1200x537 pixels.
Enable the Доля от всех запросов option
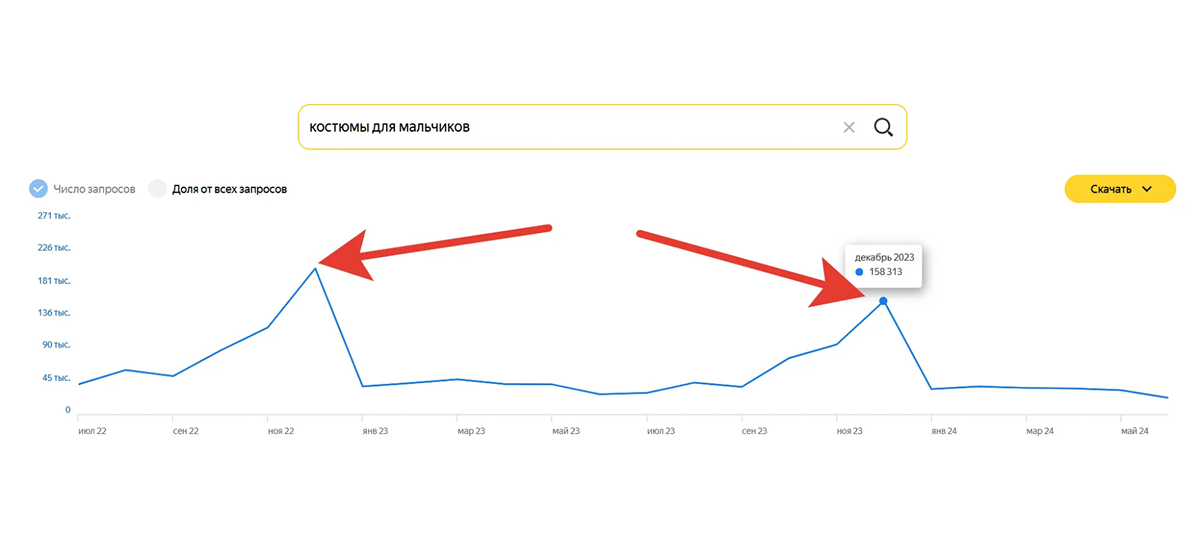click(157, 188)
